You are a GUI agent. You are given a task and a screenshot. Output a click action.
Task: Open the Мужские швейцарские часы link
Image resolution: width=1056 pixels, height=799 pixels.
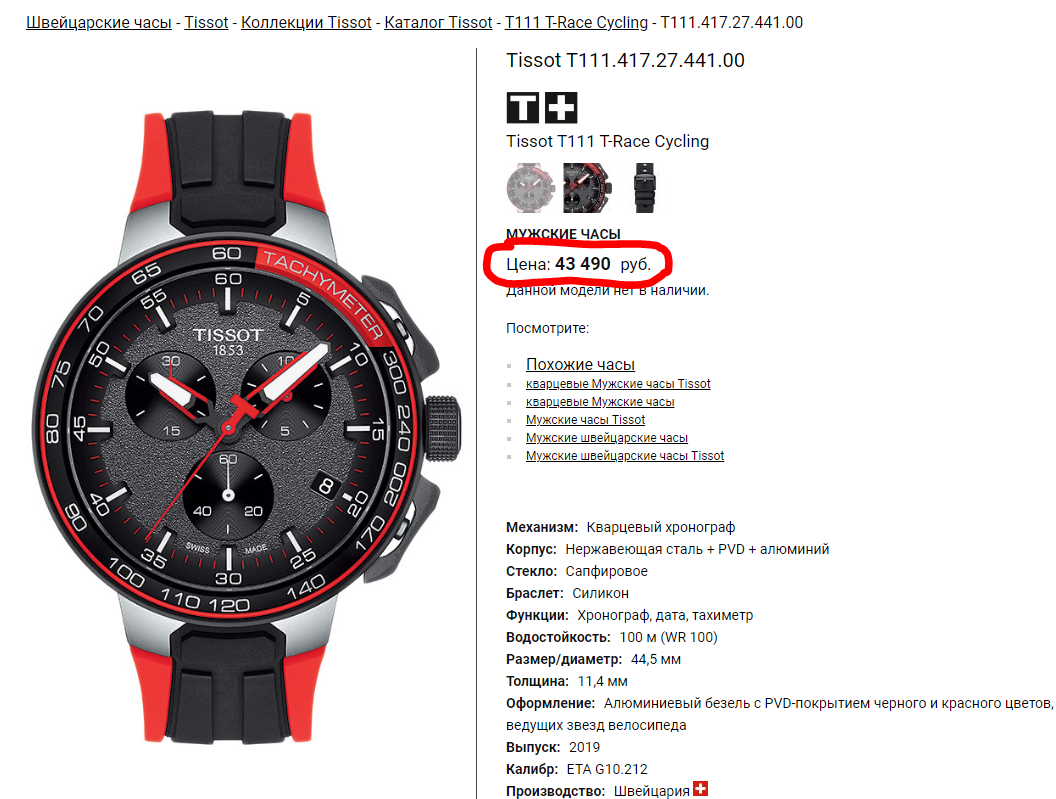click(607, 438)
